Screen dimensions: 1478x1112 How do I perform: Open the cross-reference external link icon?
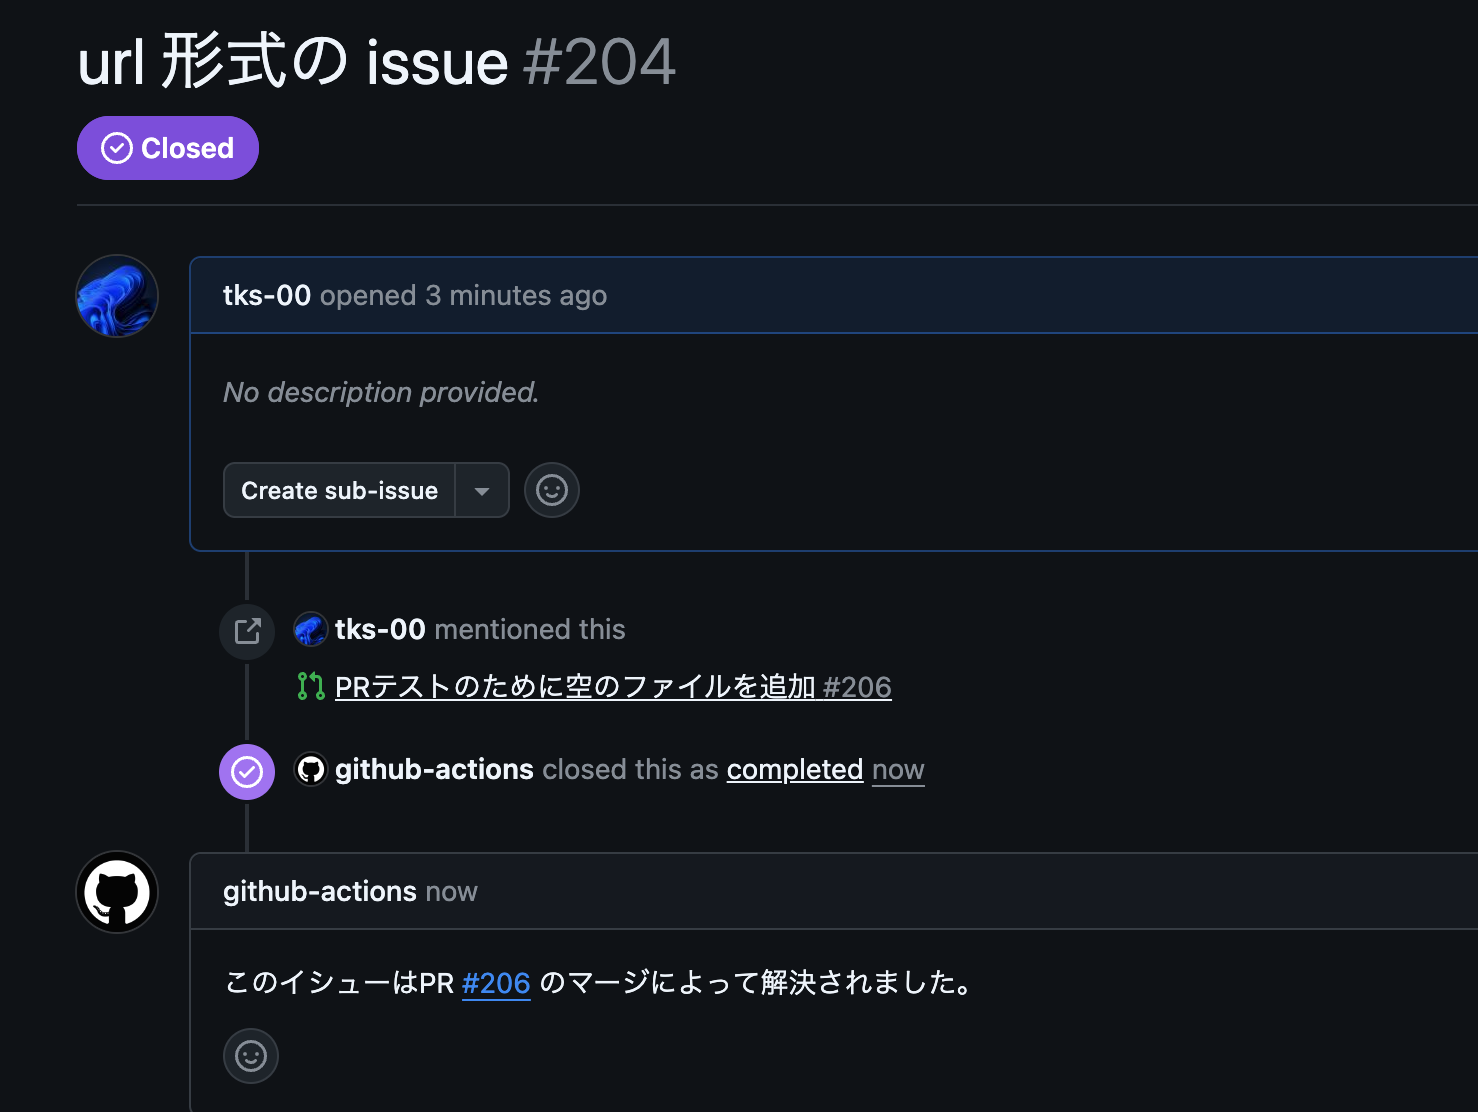246,631
